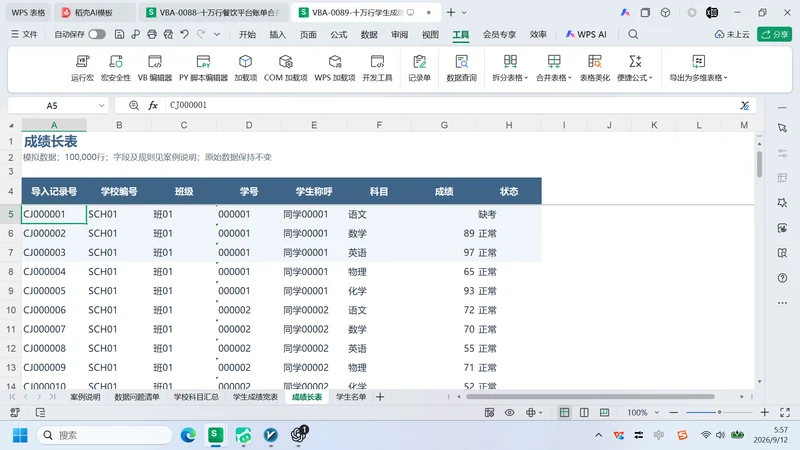
Task: Open WPS AI from the menu bar
Action: (x=586, y=34)
